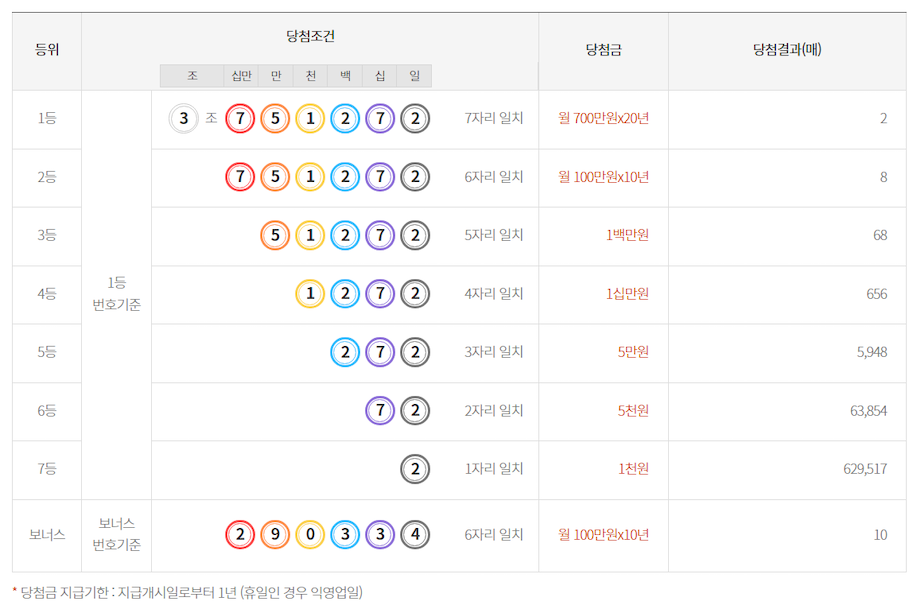
Task: Click the blue 2 ball in 5등 row
Action: coord(345,352)
